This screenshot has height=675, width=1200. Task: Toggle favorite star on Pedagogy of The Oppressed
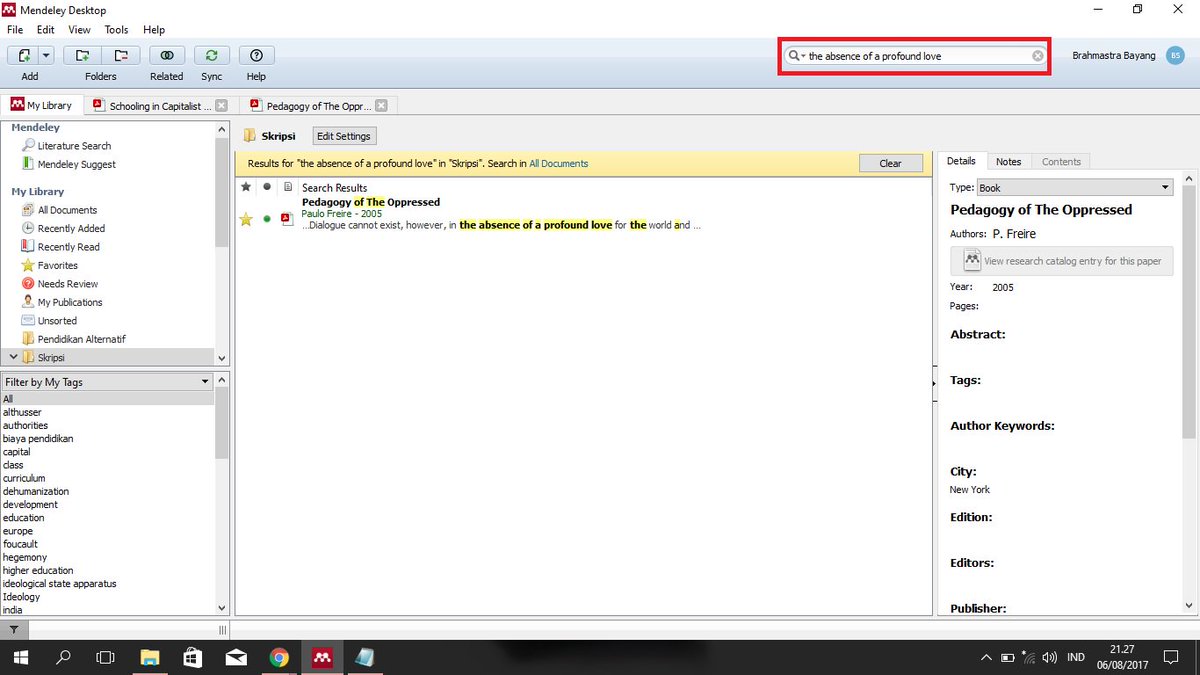pyautogui.click(x=246, y=219)
